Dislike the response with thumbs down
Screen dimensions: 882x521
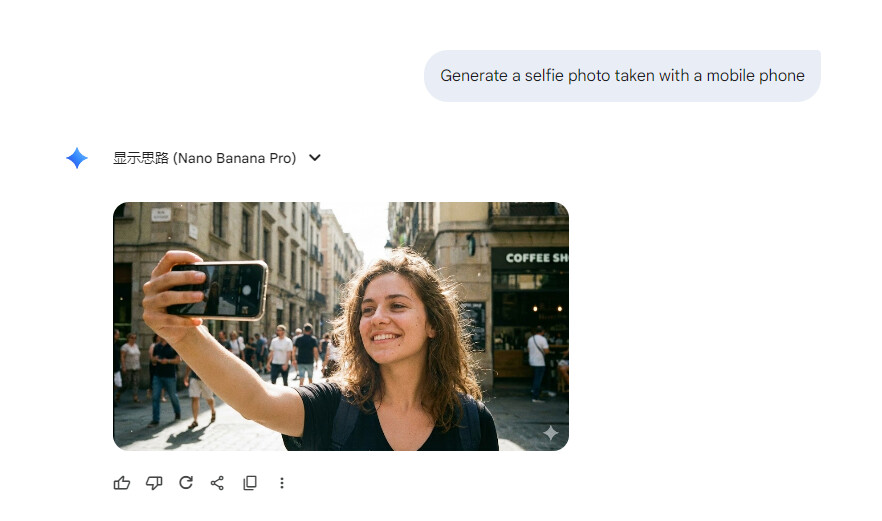pos(154,483)
